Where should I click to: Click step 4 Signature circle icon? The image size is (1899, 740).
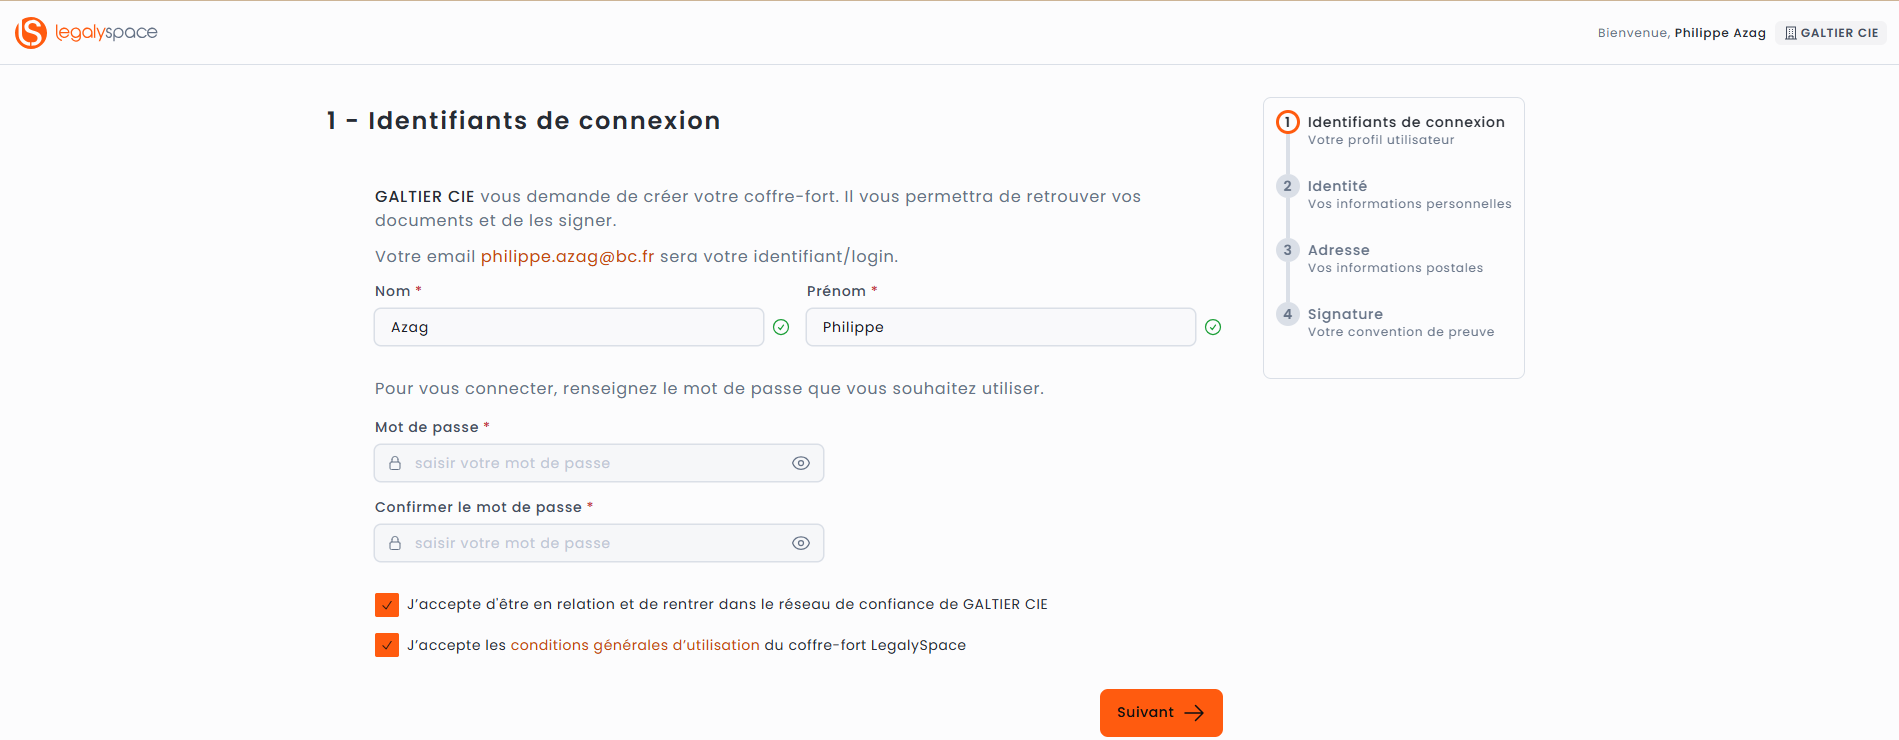(x=1287, y=314)
